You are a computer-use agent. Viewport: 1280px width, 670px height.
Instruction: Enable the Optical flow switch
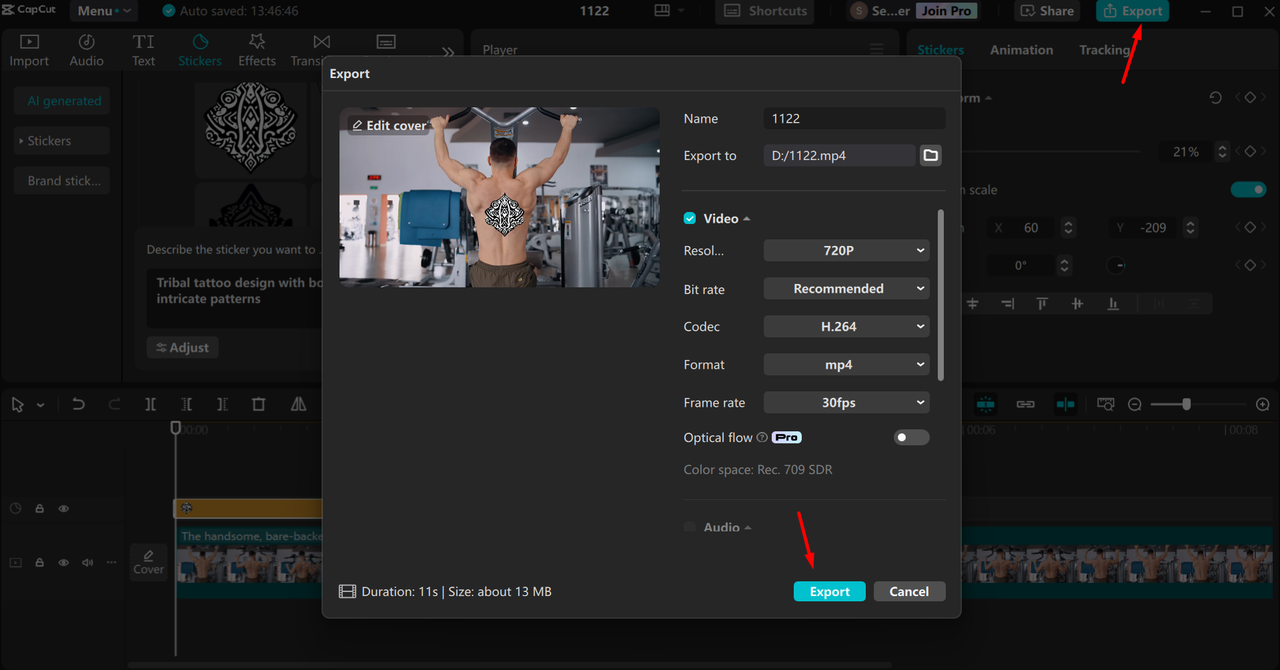coord(911,438)
